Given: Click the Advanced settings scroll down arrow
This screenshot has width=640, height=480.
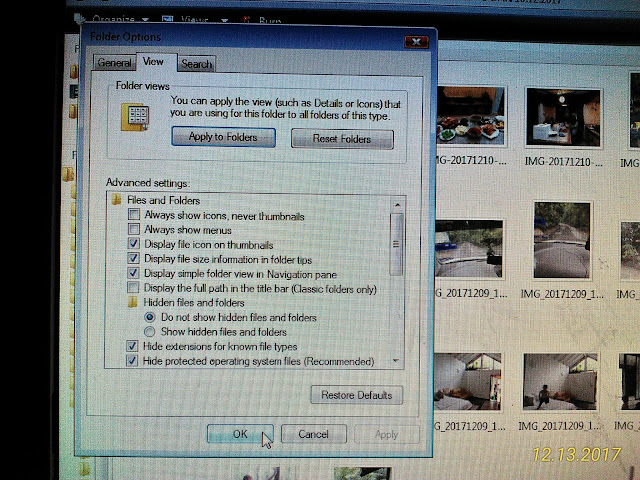Looking at the screenshot, I should tap(396, 361).
